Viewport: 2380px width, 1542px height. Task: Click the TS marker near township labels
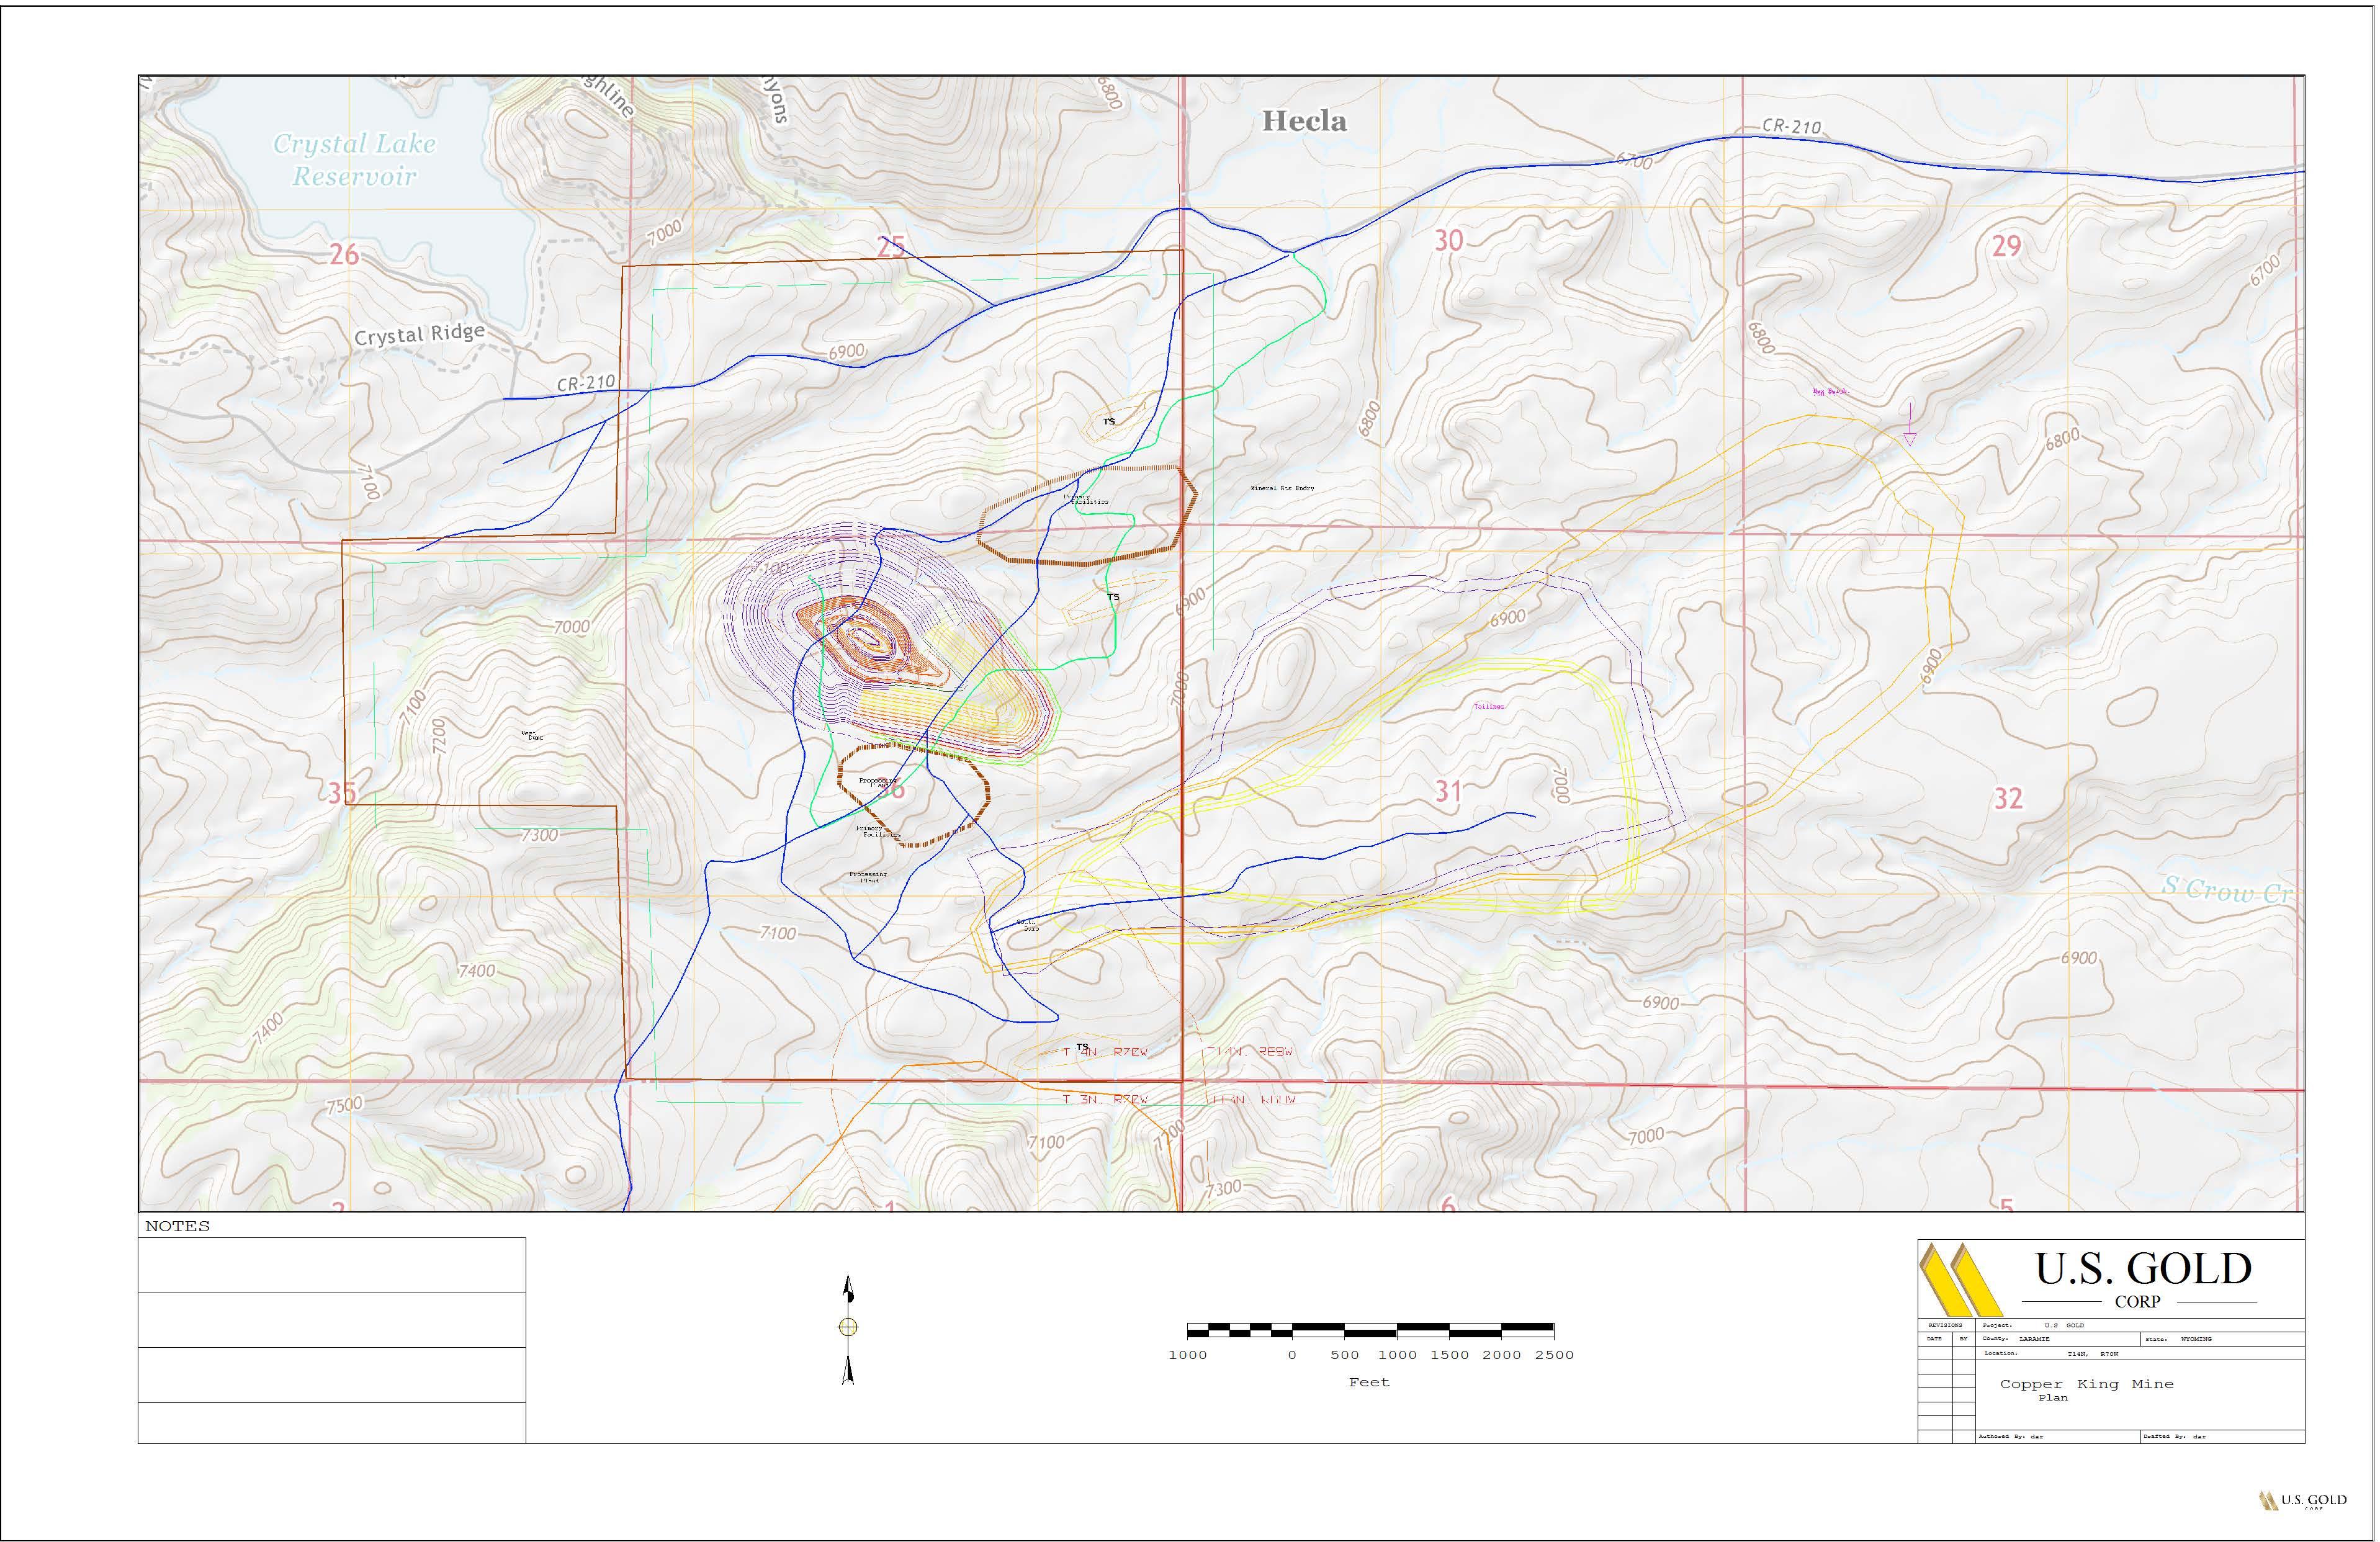[1082, 1047]
